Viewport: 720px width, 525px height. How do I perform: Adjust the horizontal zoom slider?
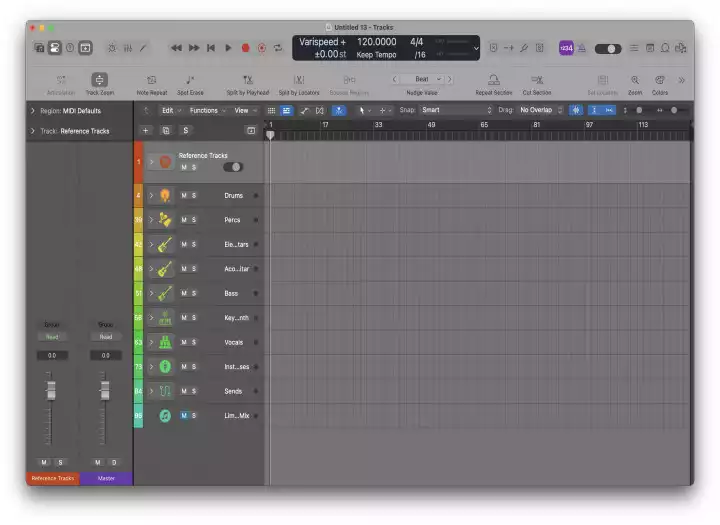674,110
